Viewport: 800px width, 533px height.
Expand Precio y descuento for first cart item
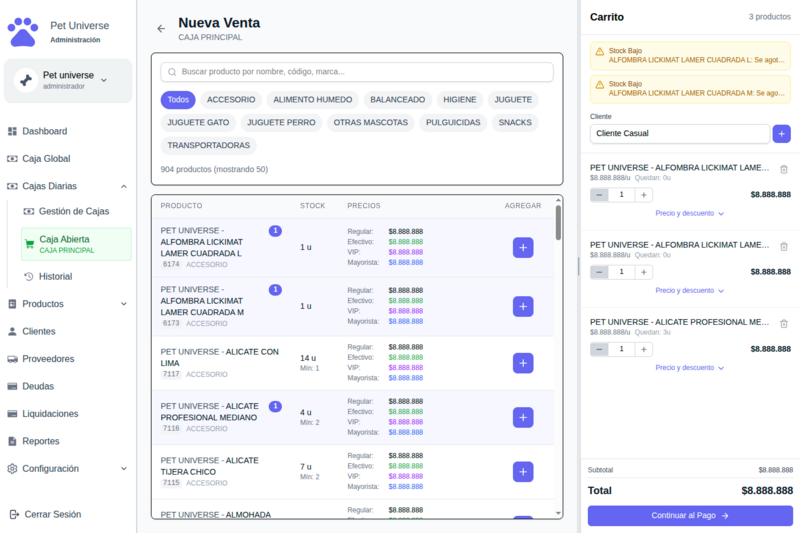pyautogui.click(x=689, y=213)
